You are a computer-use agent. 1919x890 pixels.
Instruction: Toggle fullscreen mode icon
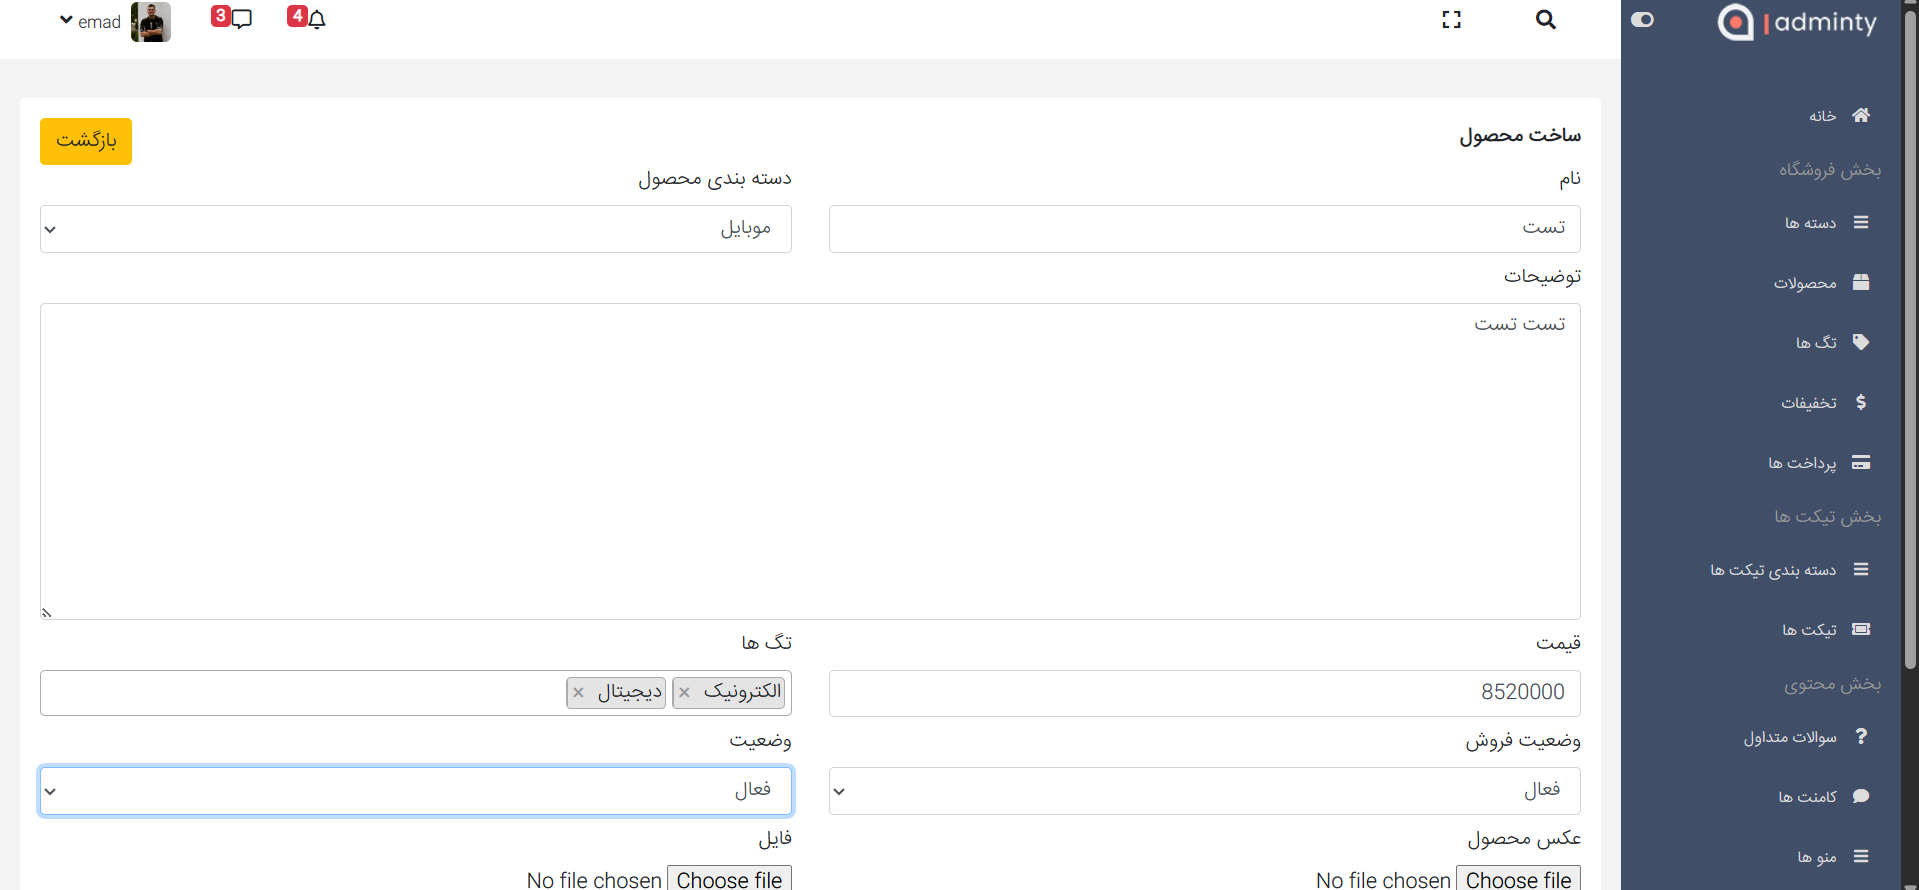coord(1451,20)
